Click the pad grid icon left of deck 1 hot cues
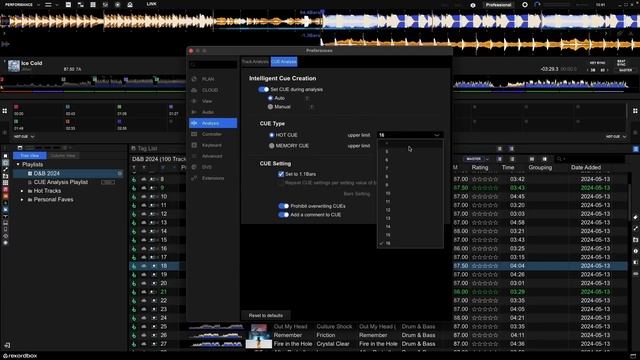 (4, 111)
